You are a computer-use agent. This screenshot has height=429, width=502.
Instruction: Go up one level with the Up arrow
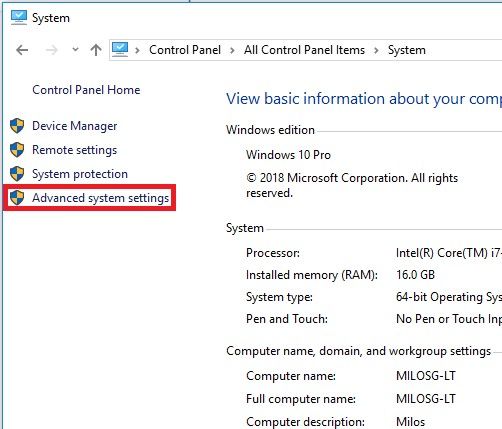coord(96,50)
